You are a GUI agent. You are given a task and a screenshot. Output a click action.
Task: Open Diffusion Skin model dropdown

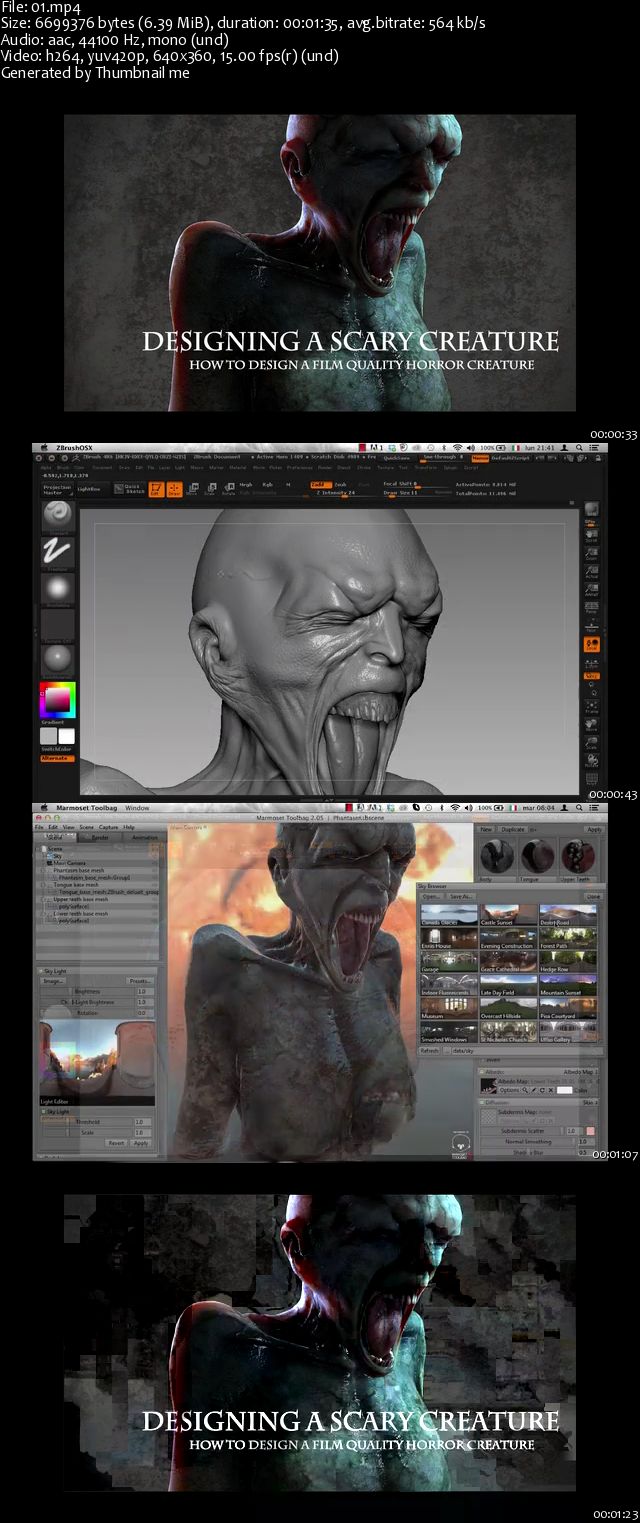590,1102
